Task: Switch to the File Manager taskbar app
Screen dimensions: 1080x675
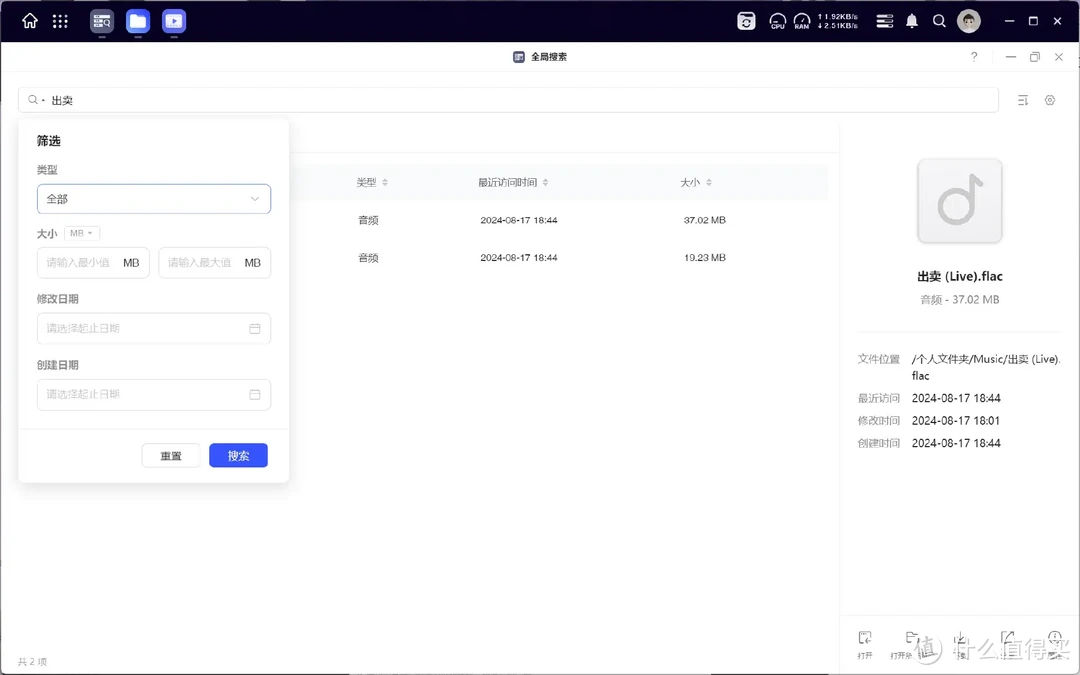Action: coord(138,21)
